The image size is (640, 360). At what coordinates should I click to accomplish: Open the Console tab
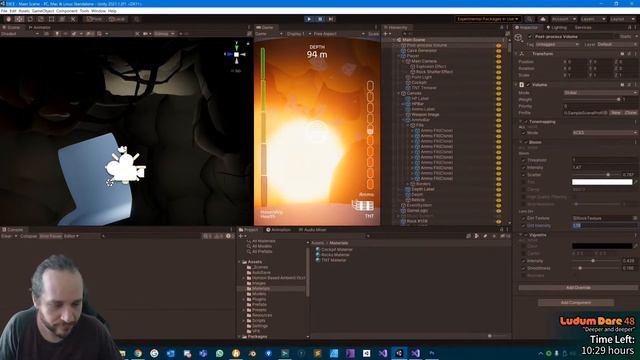pos(13,230)
